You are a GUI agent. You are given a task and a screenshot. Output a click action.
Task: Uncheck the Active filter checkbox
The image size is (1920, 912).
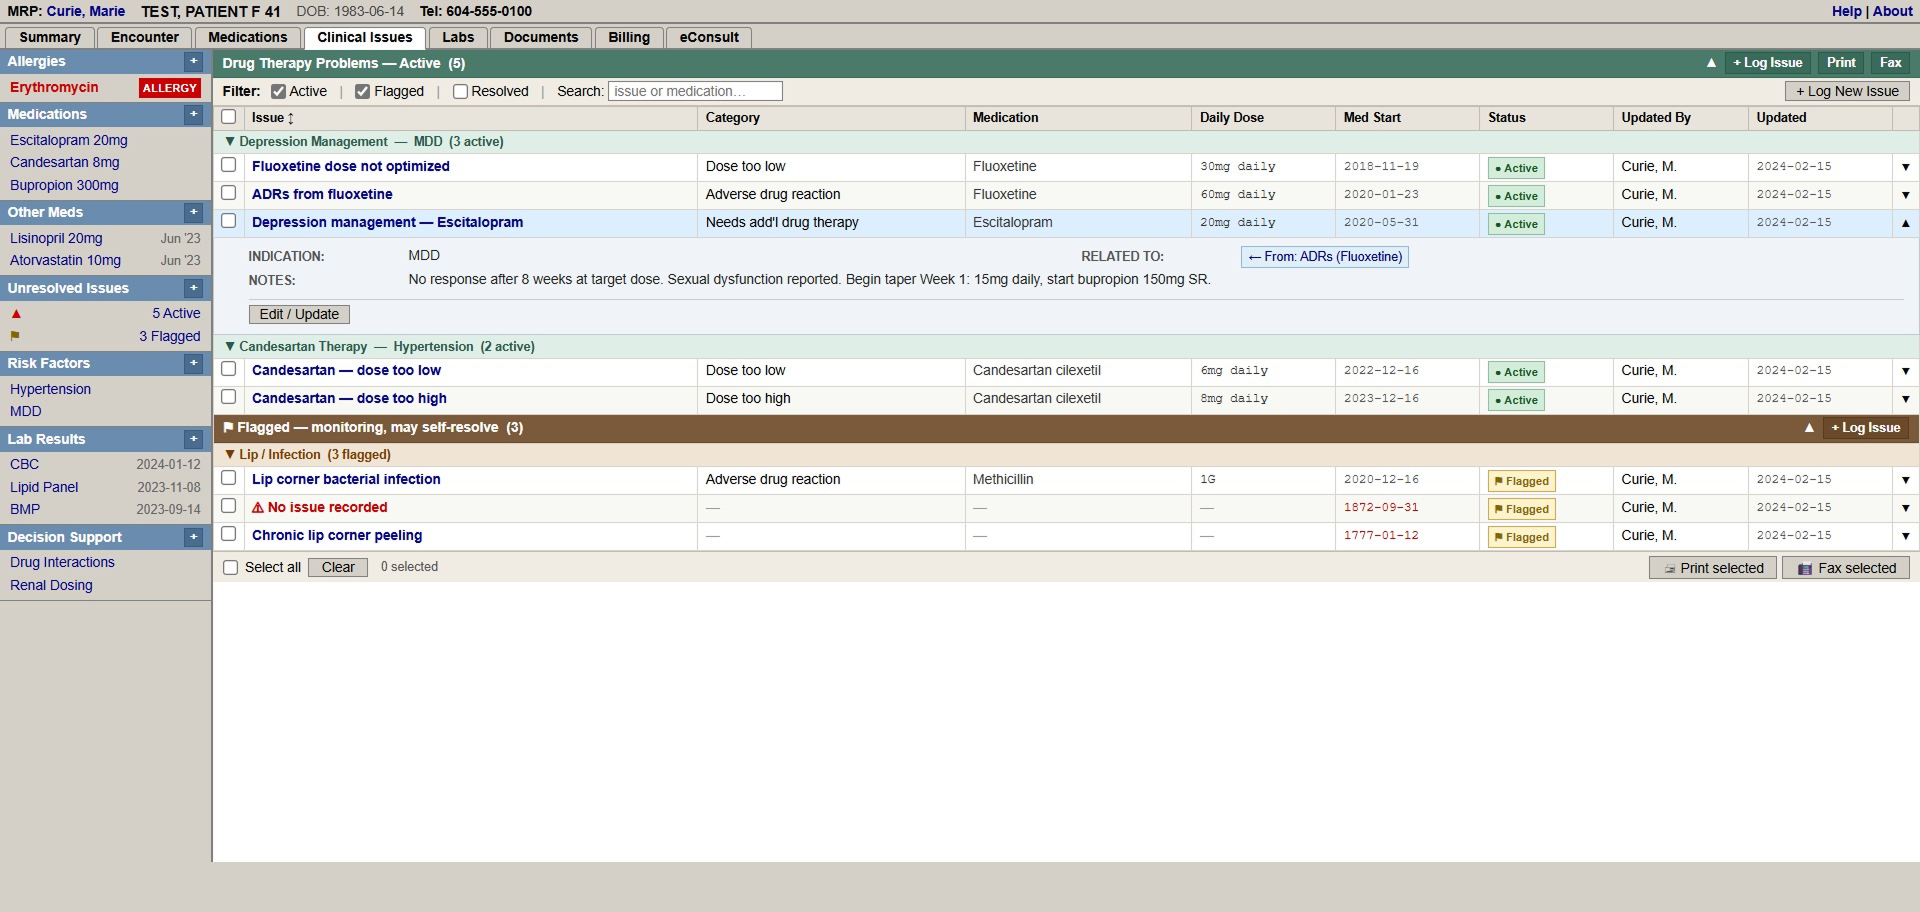(279, 92)
